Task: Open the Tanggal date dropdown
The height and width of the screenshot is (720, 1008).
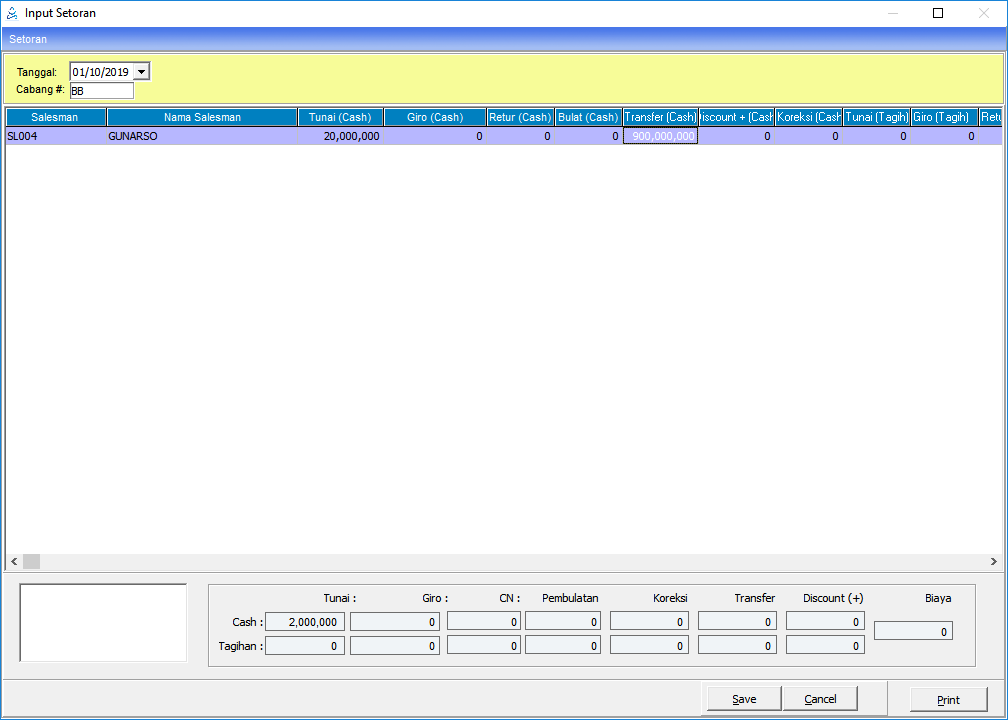Action: click(x=141, y=72)
